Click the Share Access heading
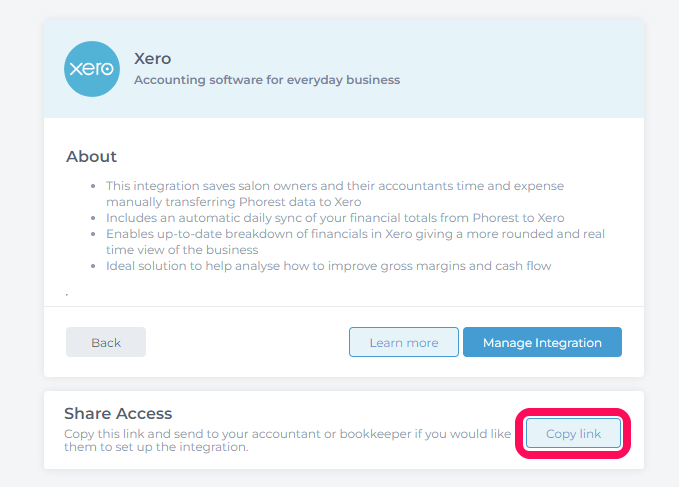Image resolution: width=679 pixels, height=487 pixels. (118, 413)
